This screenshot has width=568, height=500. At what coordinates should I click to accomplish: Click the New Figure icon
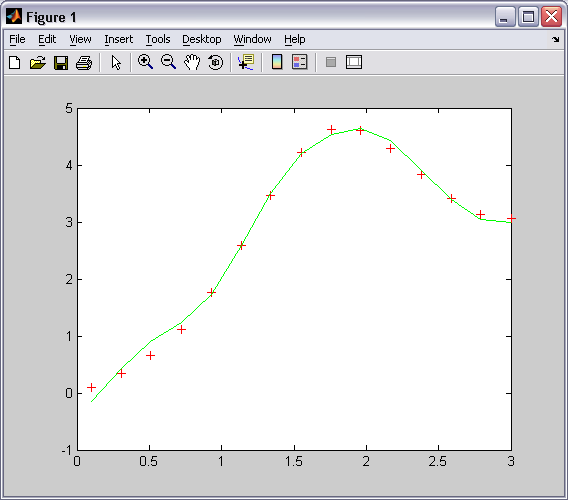click(14, 62)
